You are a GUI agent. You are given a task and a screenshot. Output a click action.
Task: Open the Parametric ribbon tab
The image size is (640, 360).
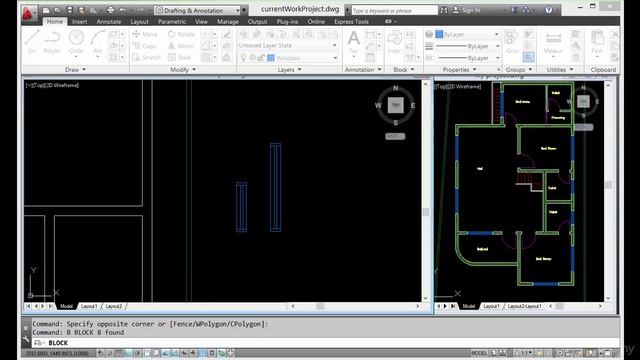[x=171, y=22]
